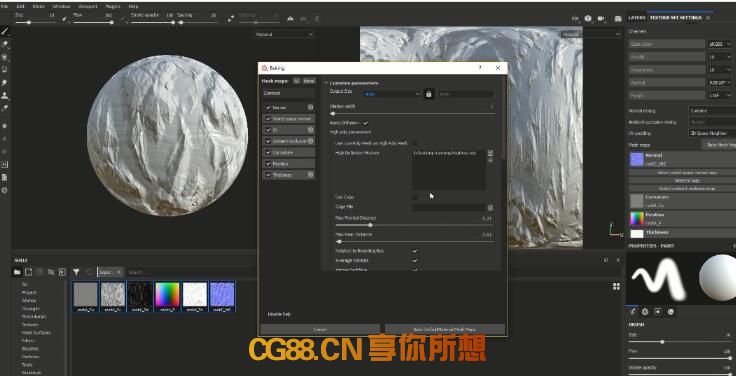Screen dimensions: 736x376
Task: Open Height channel format dropdown
Action: coord(720,95)
